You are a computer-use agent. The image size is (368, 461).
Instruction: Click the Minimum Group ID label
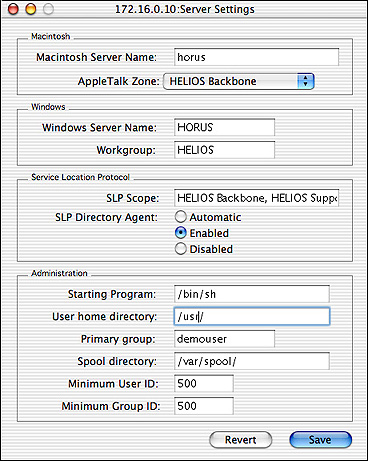pos(111,406)
